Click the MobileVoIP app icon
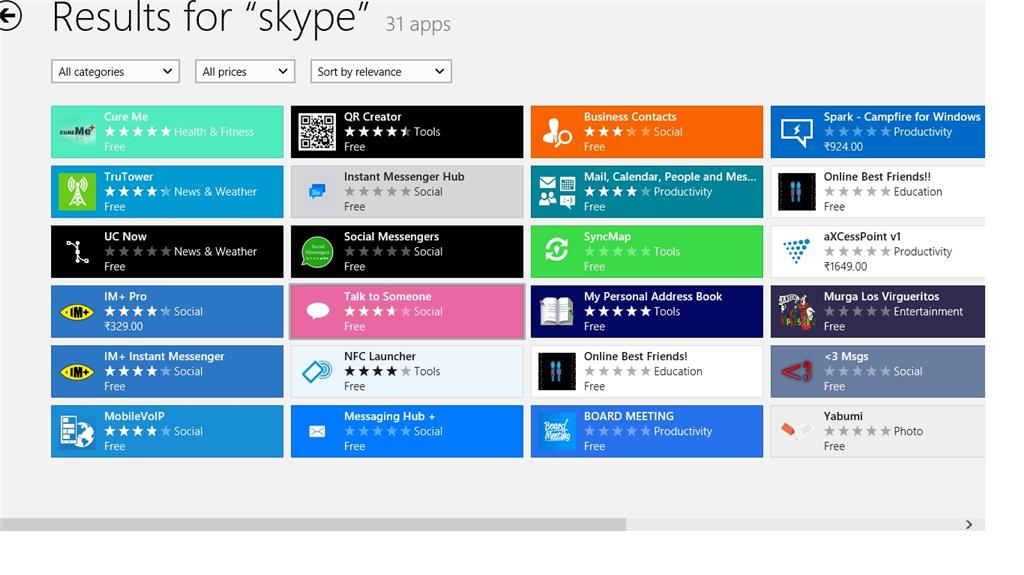 (77, 431)
